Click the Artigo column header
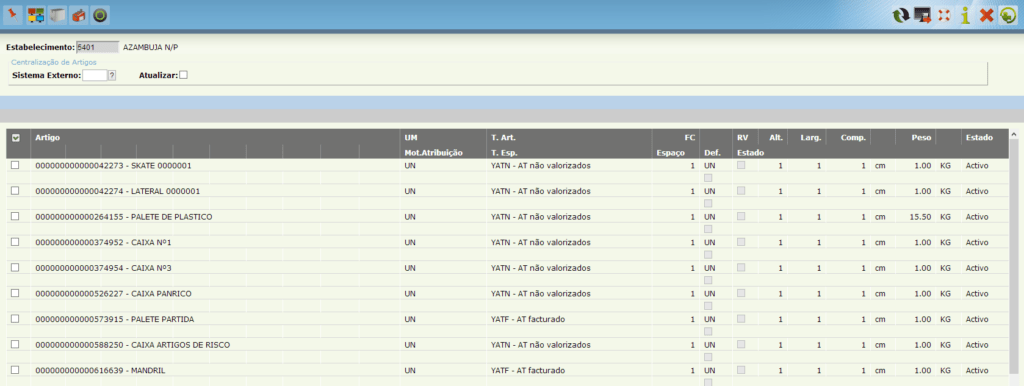Image resolution: width=1024 pixels, height=386 pixels. 47,138
